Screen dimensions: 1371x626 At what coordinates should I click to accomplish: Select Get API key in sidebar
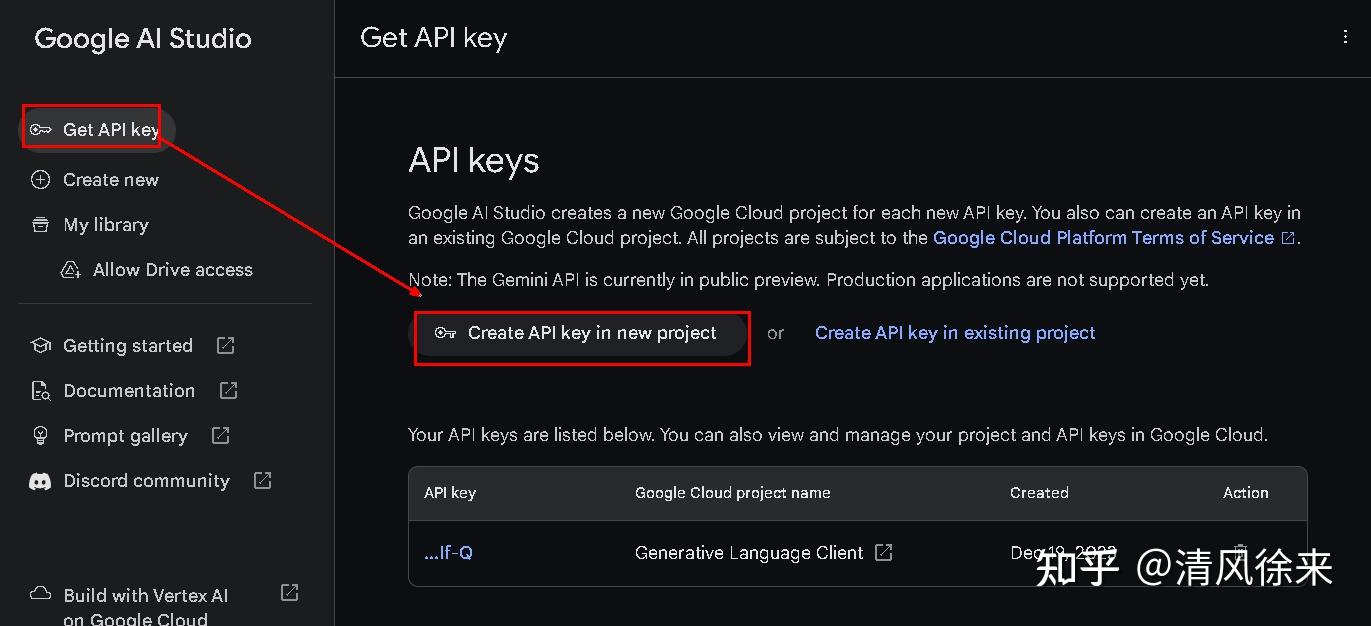[x=110, y=130]
